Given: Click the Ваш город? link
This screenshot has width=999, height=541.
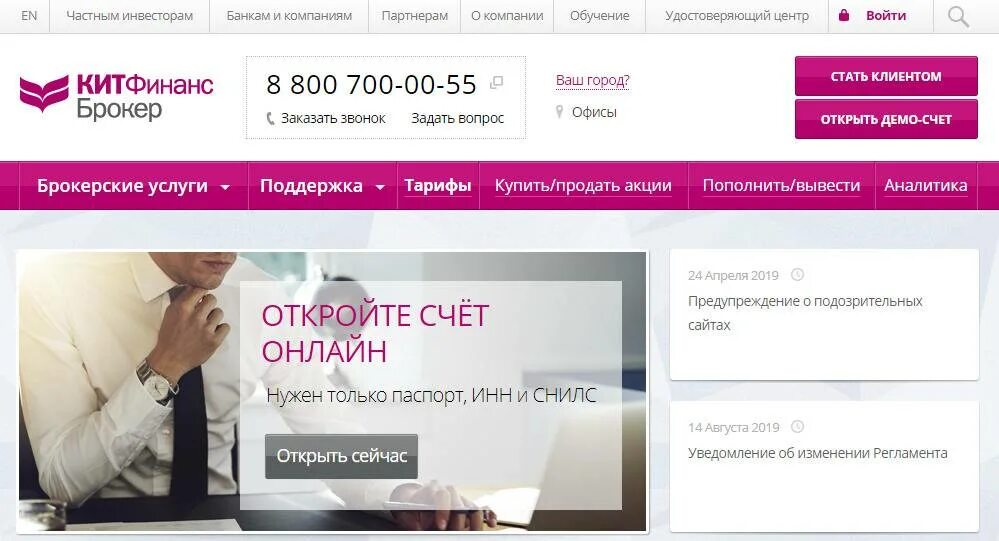Looking at the screenshot, I should [593, 80].
